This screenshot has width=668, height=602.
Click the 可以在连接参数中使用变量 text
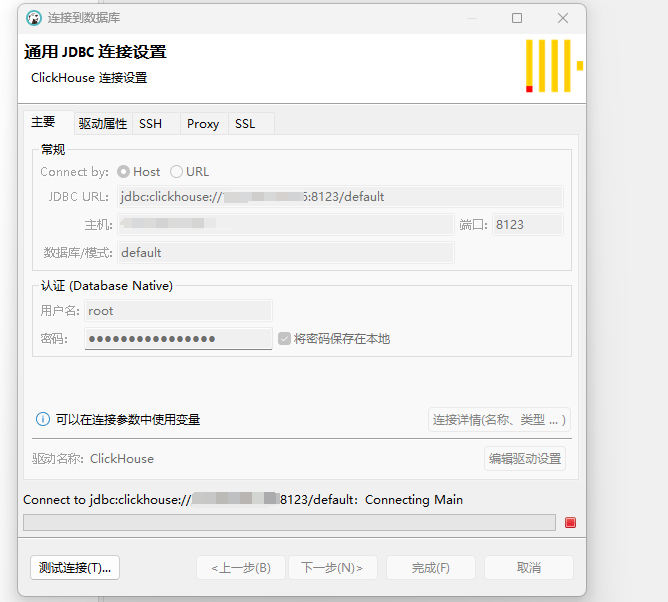pos(128,420)
